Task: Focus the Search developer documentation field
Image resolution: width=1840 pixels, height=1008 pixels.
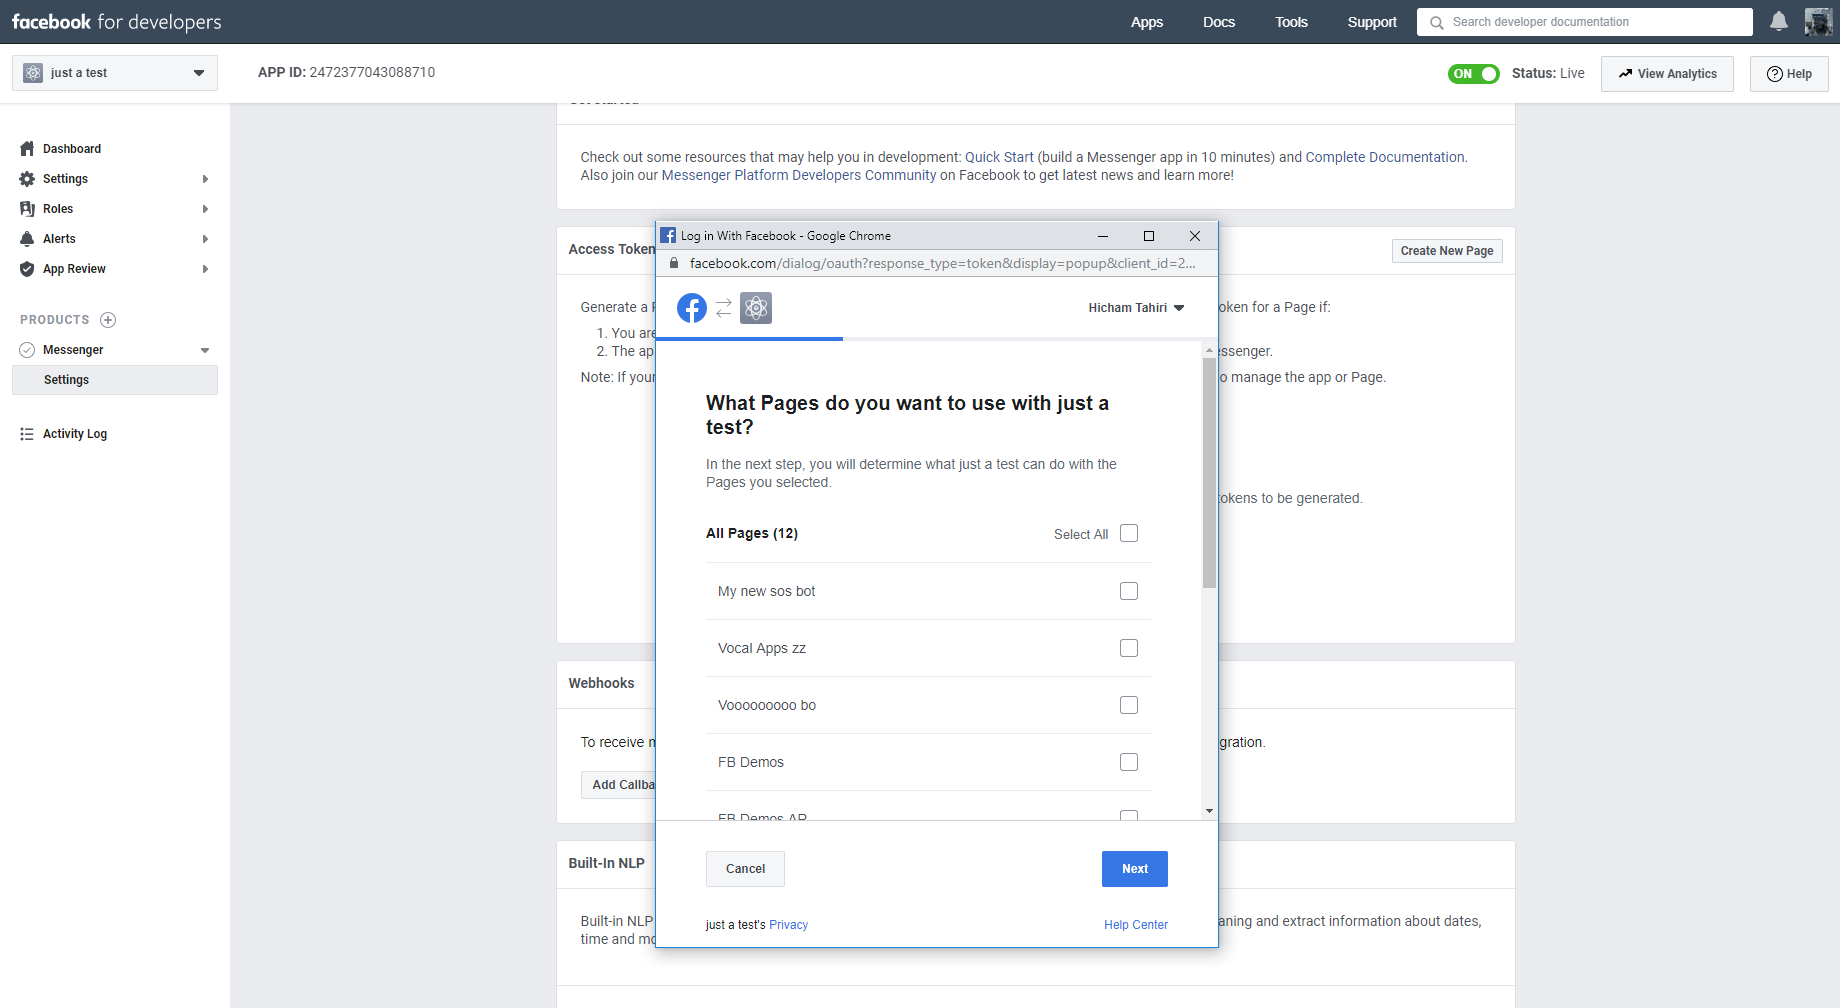Action: [x=1585, y=22]
